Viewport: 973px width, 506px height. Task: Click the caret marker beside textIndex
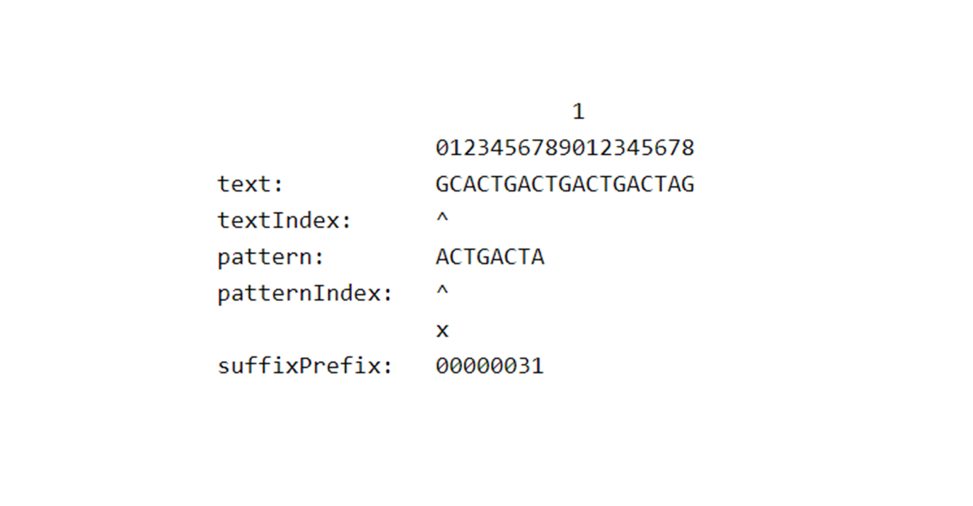[443, 219]
